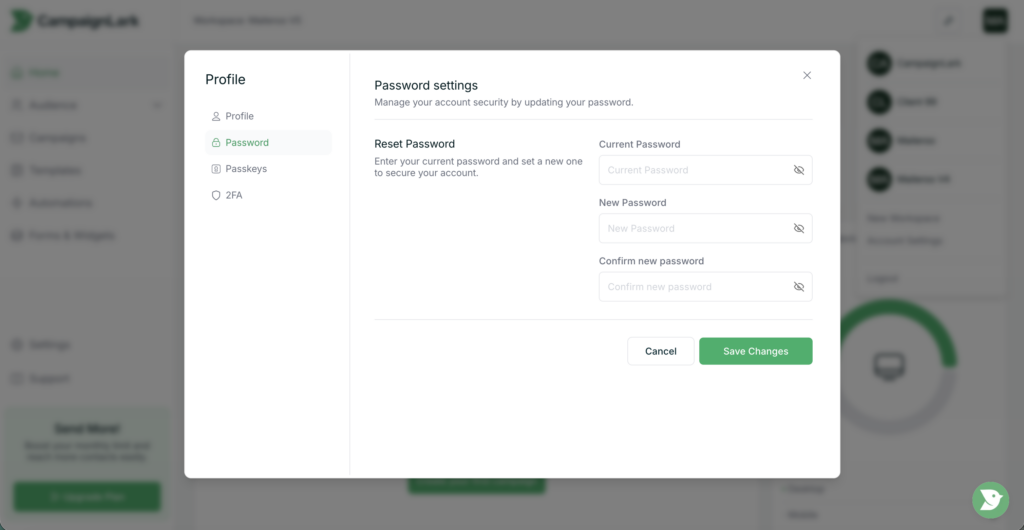This screenshot has height=530, width=1024.
Task: Open Settings in the left sidebar
Action: click(x=49, y=345)
